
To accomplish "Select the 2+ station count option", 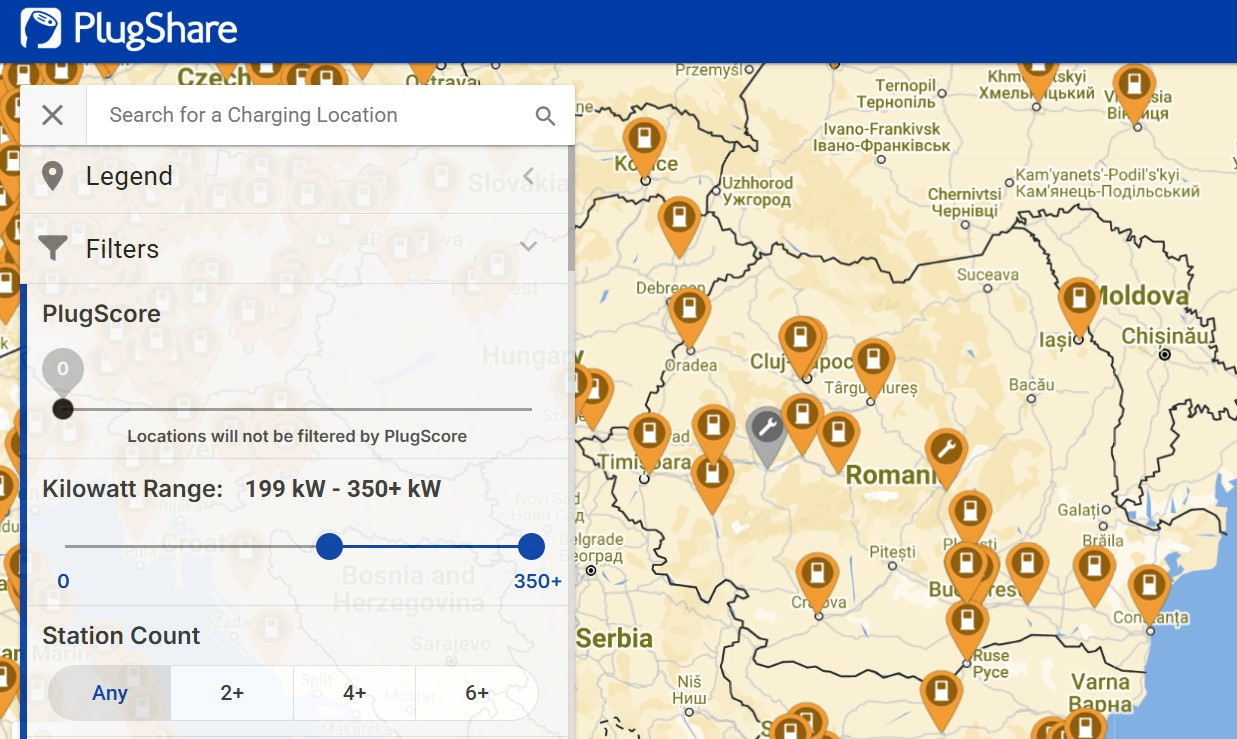I will (x=232, y=693).
